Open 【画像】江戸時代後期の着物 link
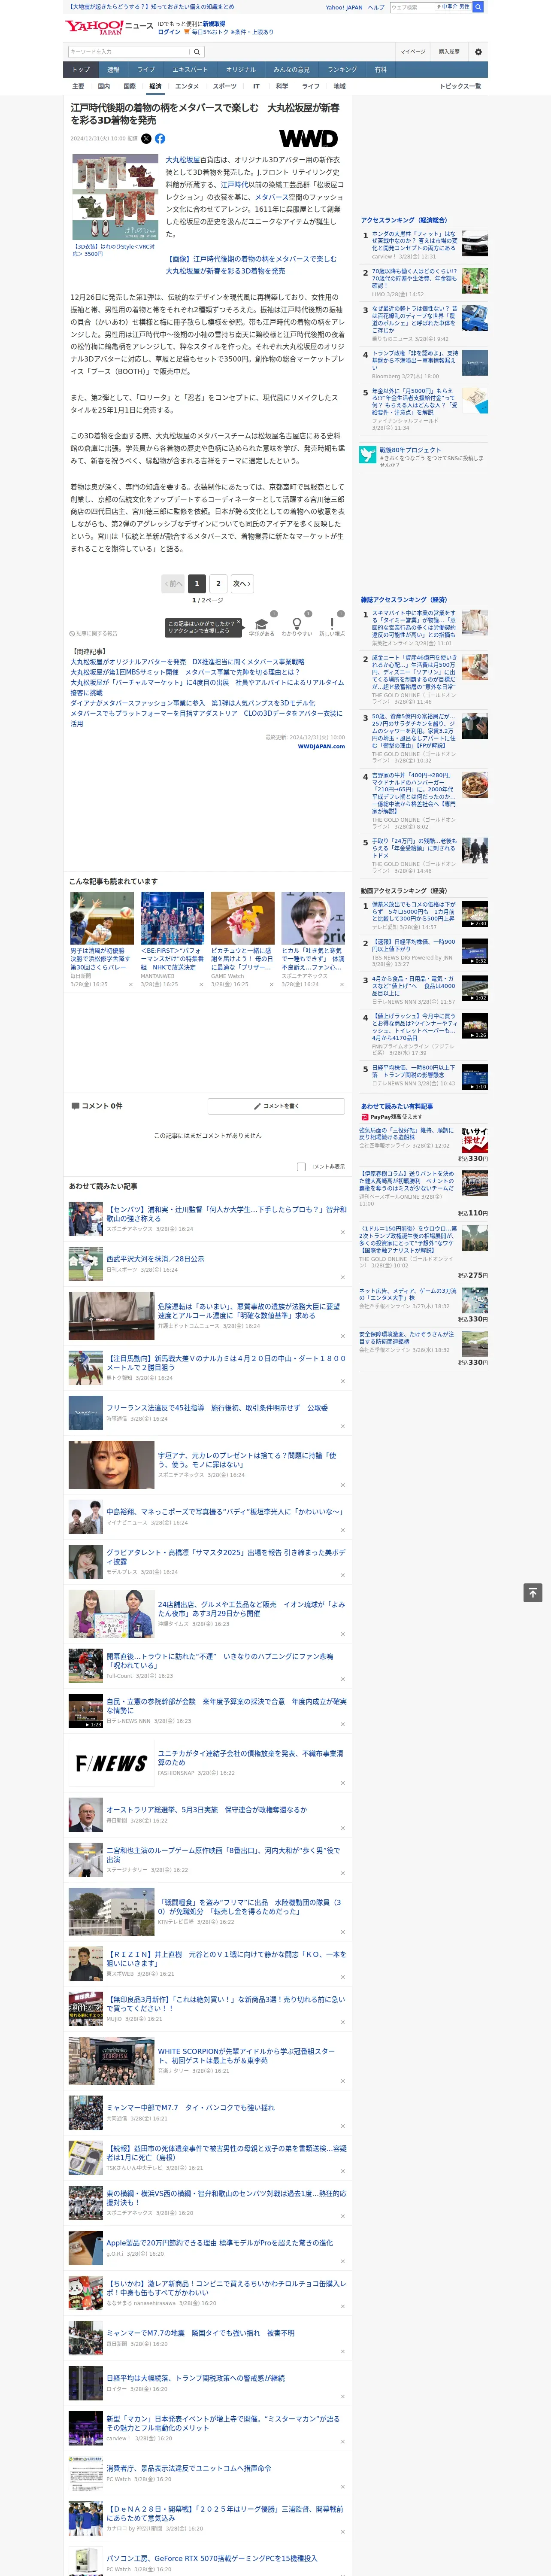The height and width of the screenshot is (2576, 551). tap(251, 265)
